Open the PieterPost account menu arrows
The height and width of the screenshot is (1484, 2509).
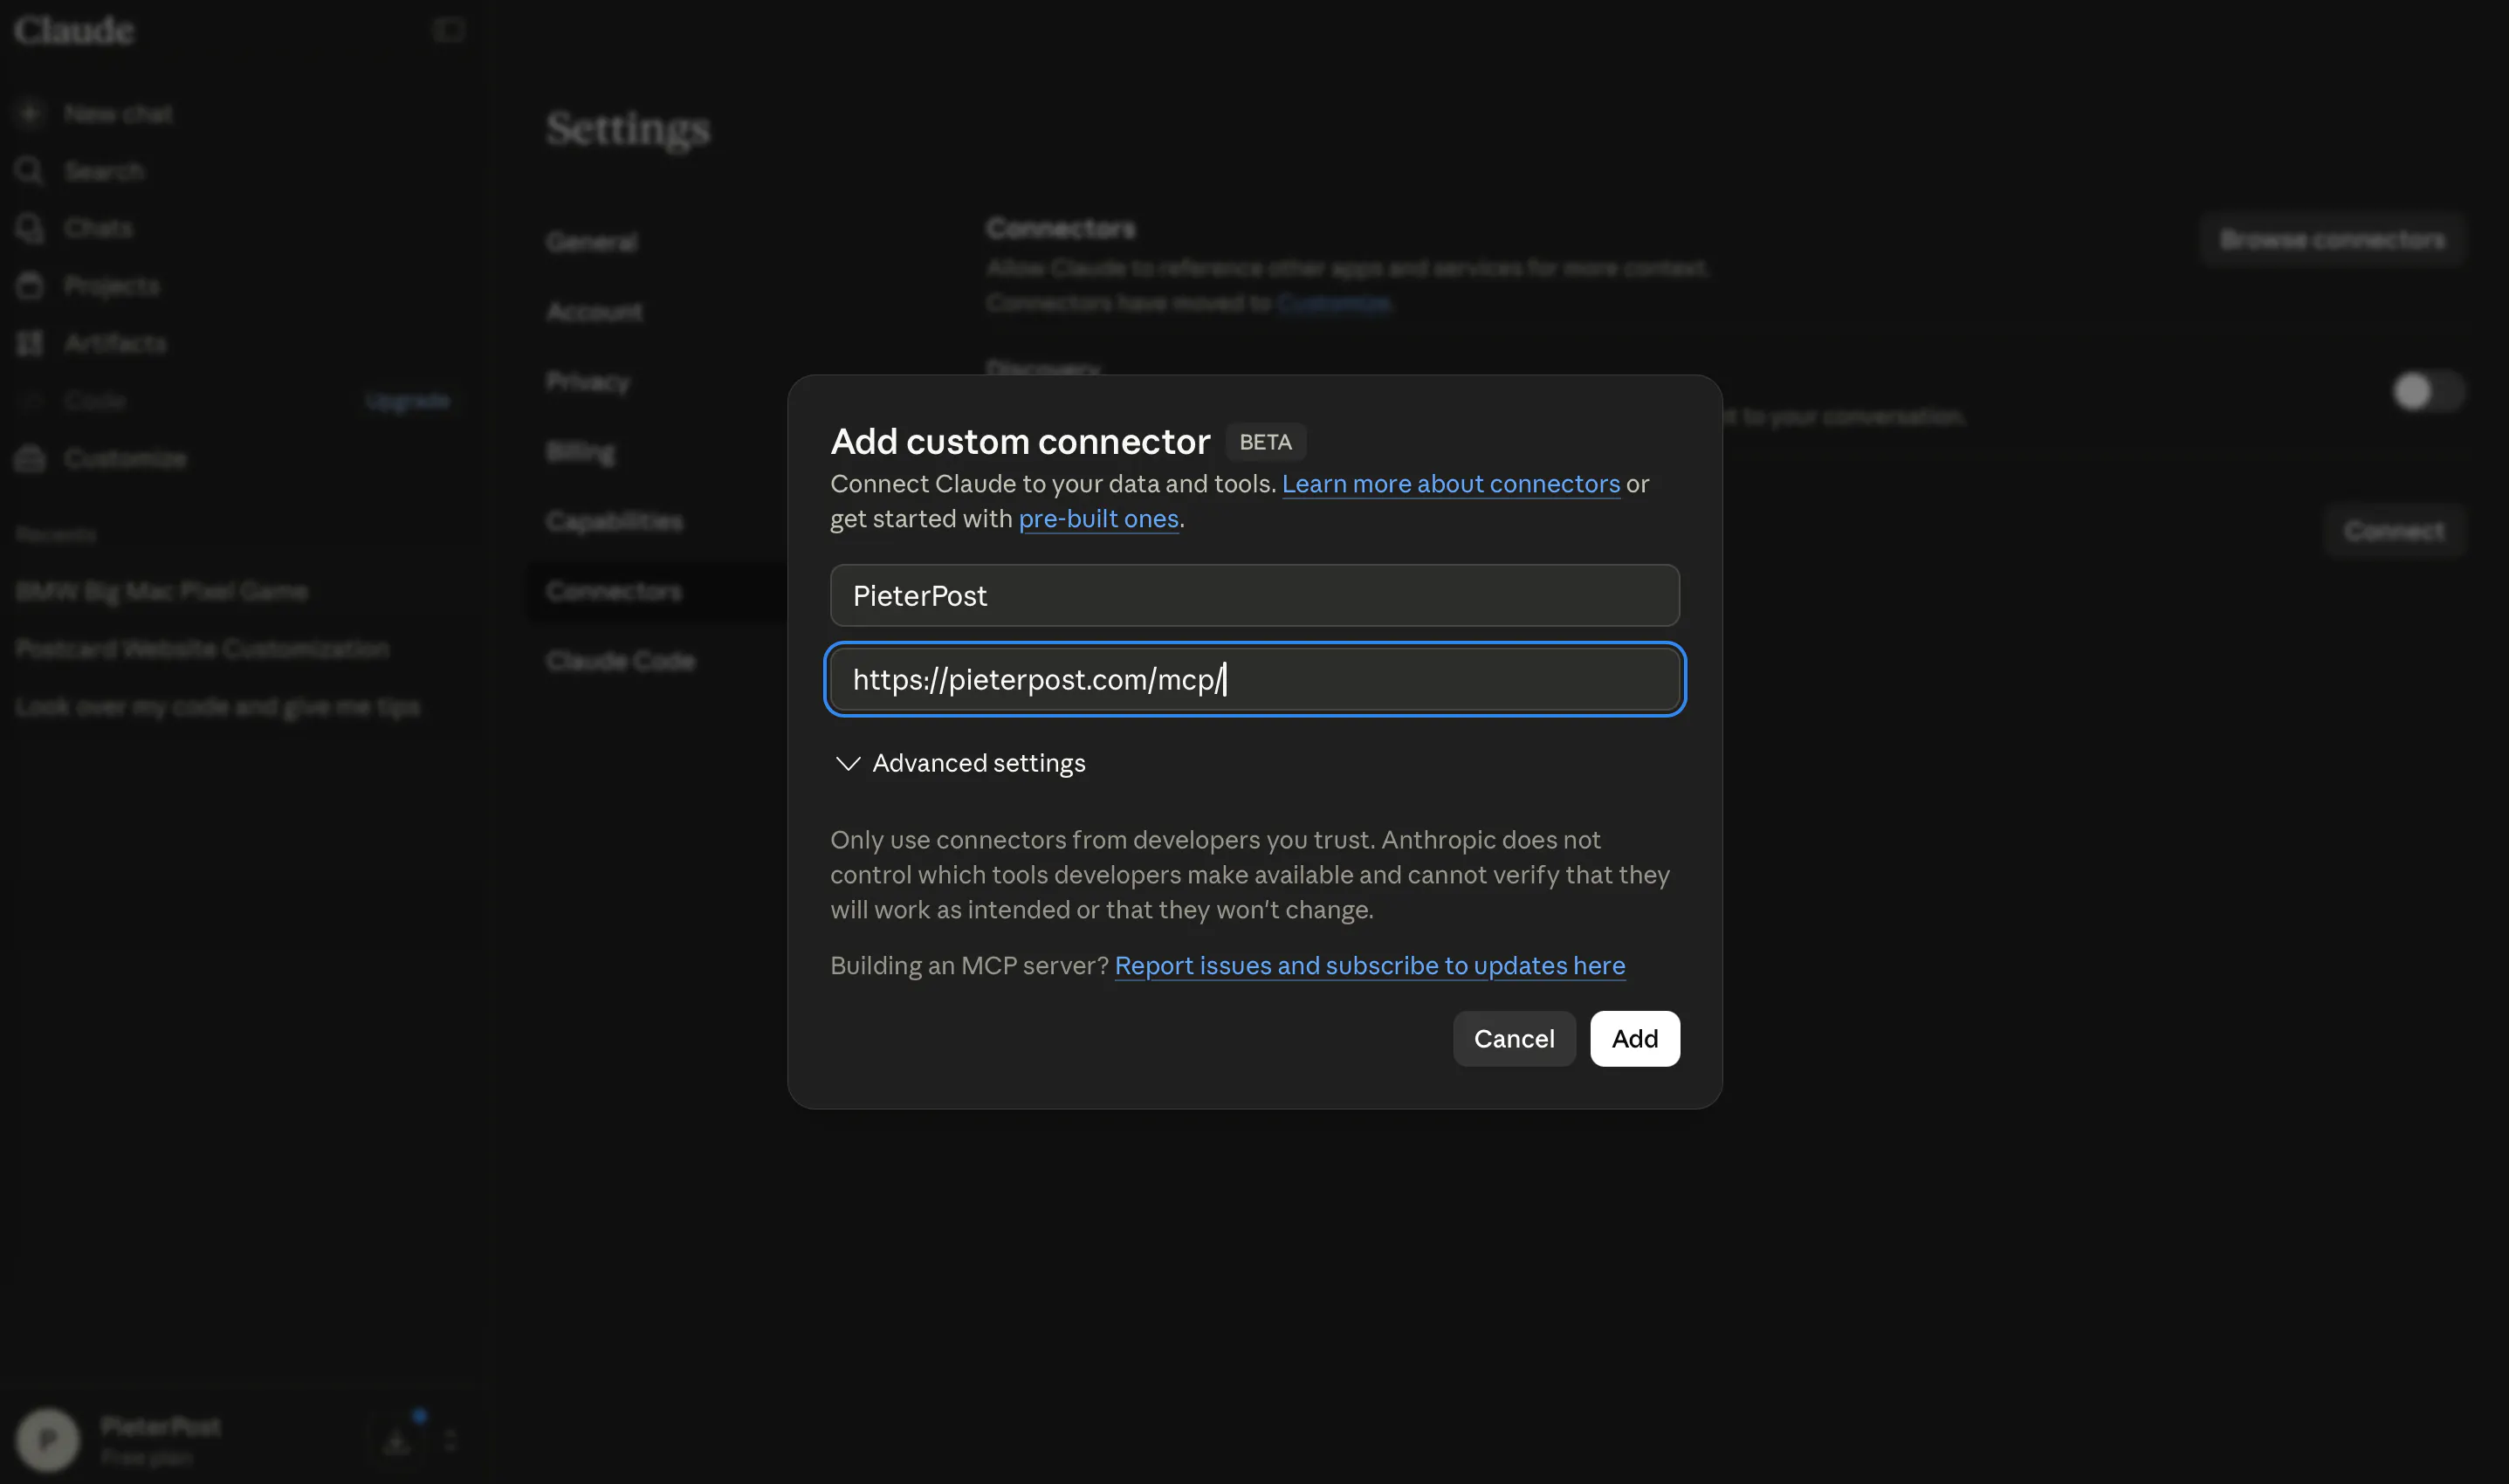coord(450,1441)
